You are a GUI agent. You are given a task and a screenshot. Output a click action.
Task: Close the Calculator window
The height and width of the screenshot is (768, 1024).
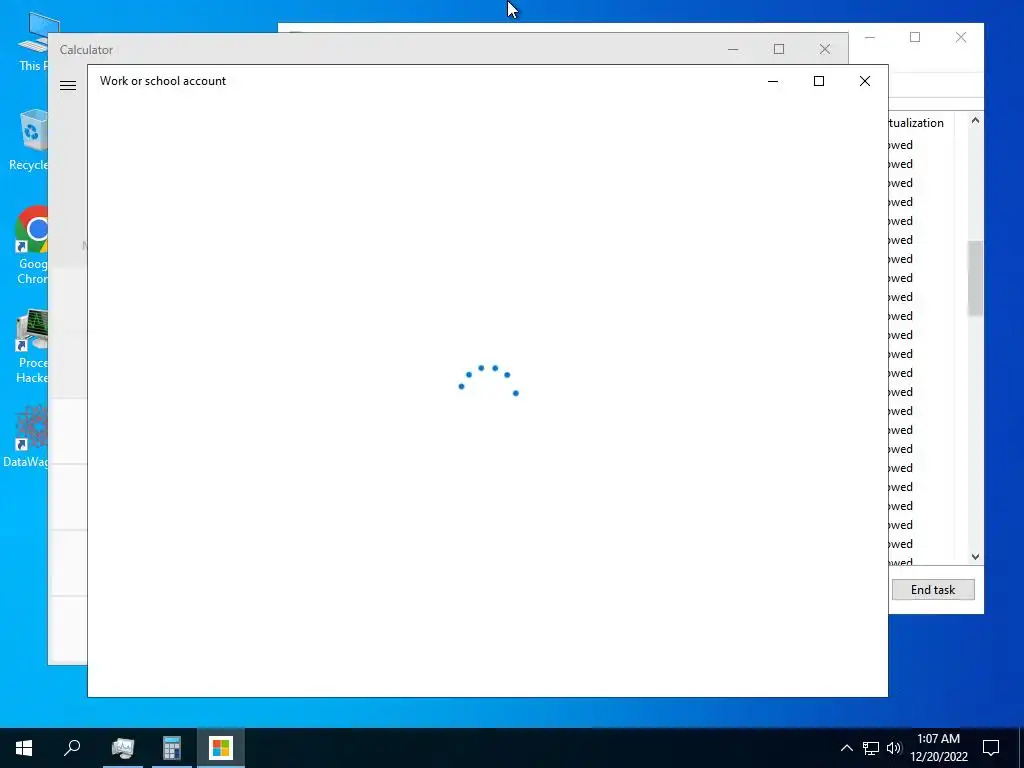point(825,49)
